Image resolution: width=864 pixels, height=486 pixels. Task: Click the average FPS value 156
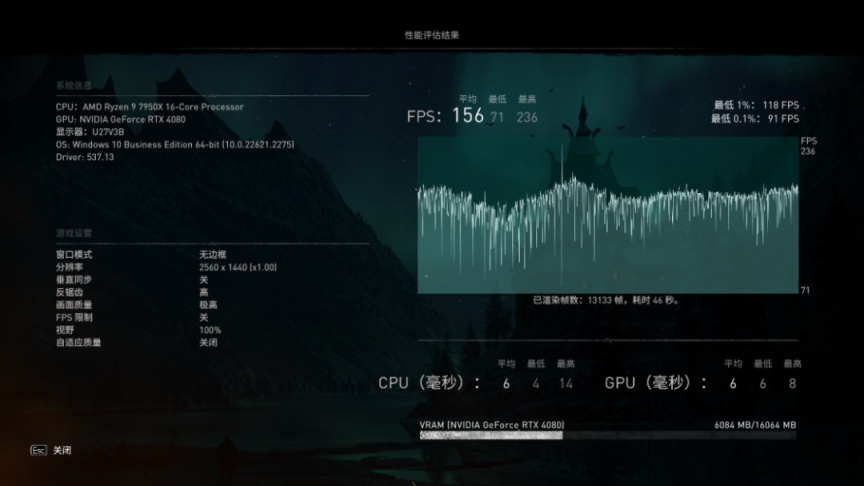pyautogui.click(x=468, y=116)
